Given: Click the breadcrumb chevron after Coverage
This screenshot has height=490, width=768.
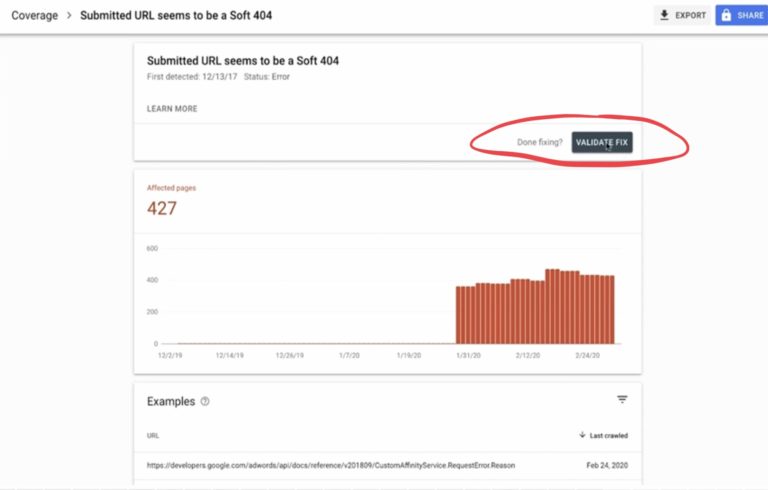Looking at the screenshot, I should click(69, 16).
